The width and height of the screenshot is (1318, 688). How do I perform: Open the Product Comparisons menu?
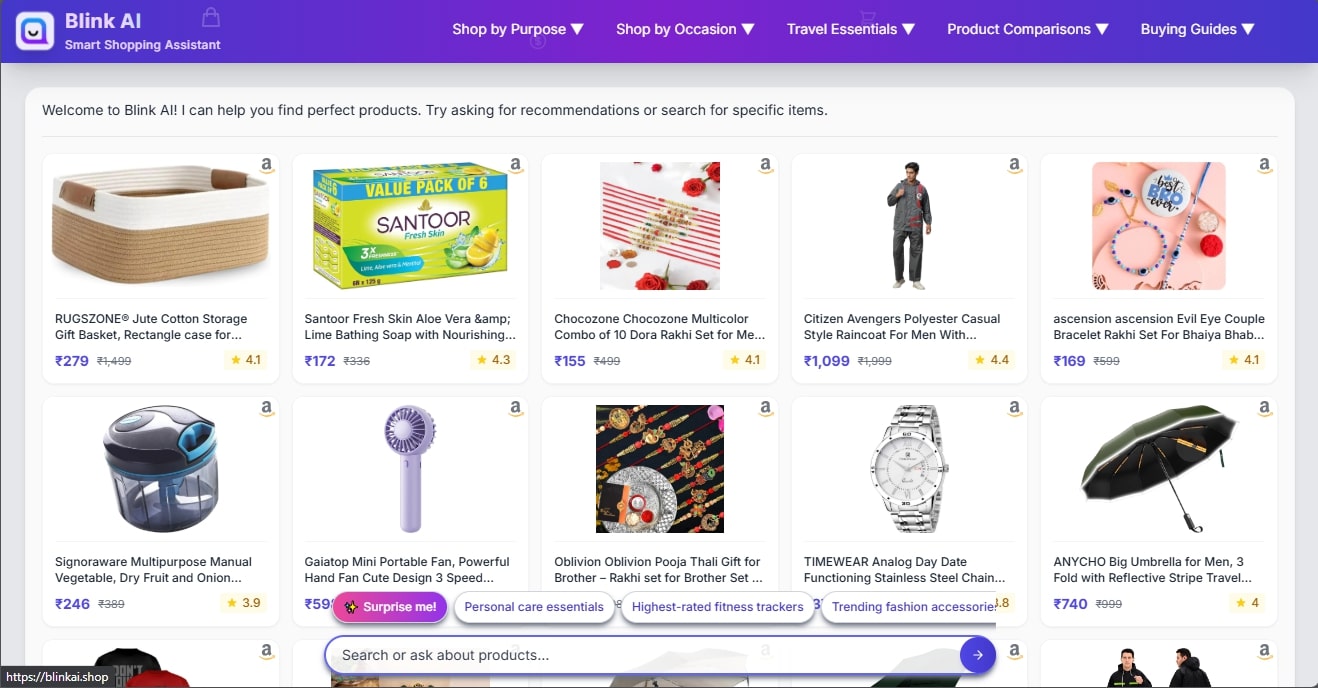[1027, 29]
